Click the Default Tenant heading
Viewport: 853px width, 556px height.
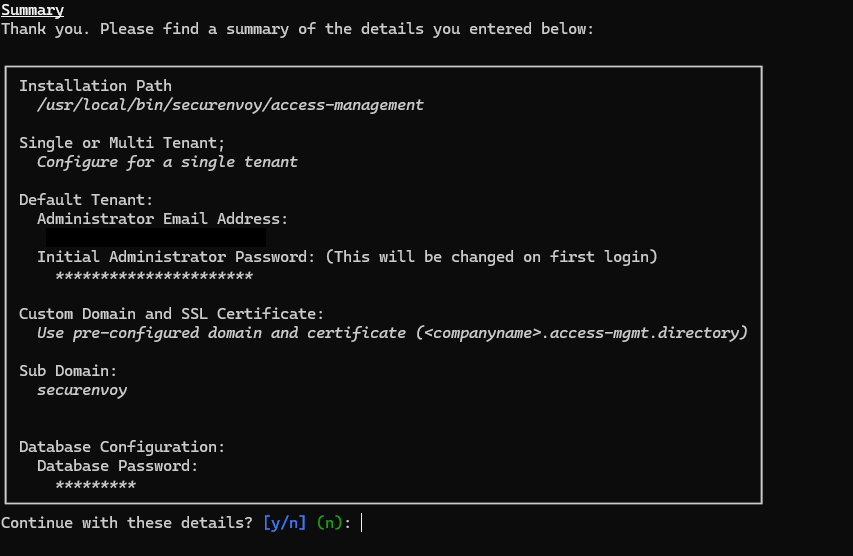86,200
